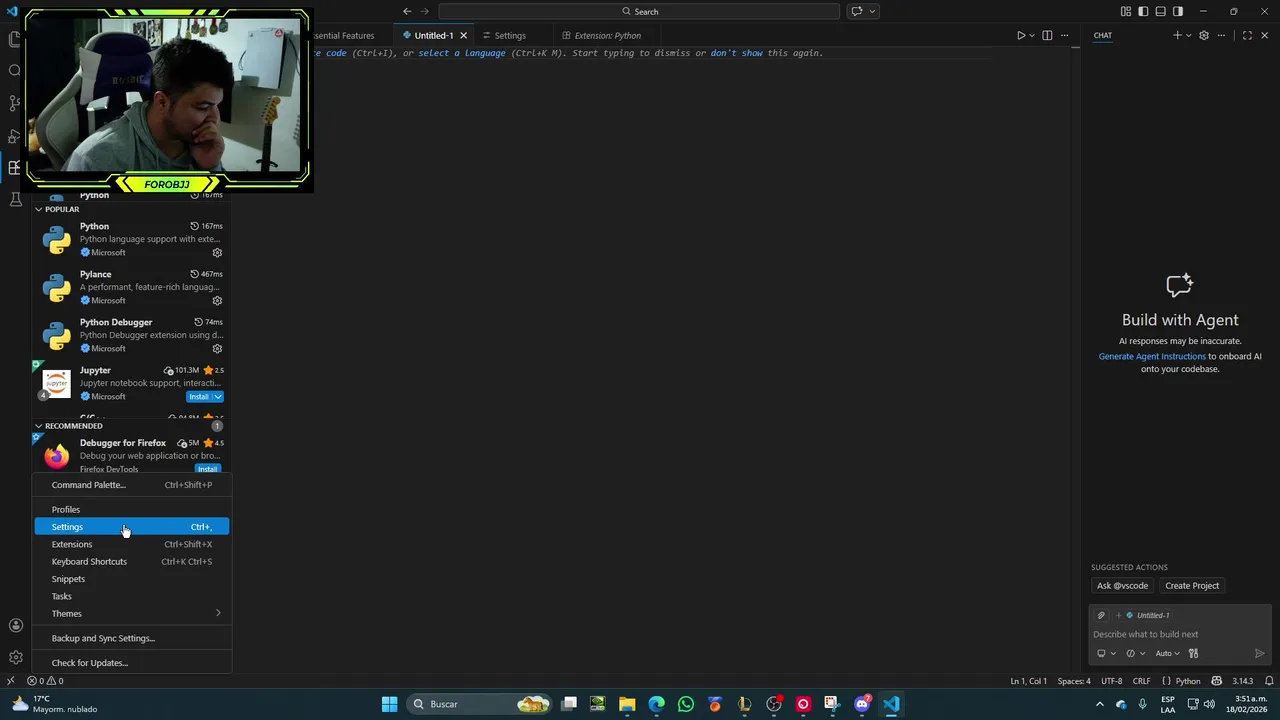1280x720 pixels.
Task: Toggle the Primary Side Bar
Action: click(x=1143, y=11)
